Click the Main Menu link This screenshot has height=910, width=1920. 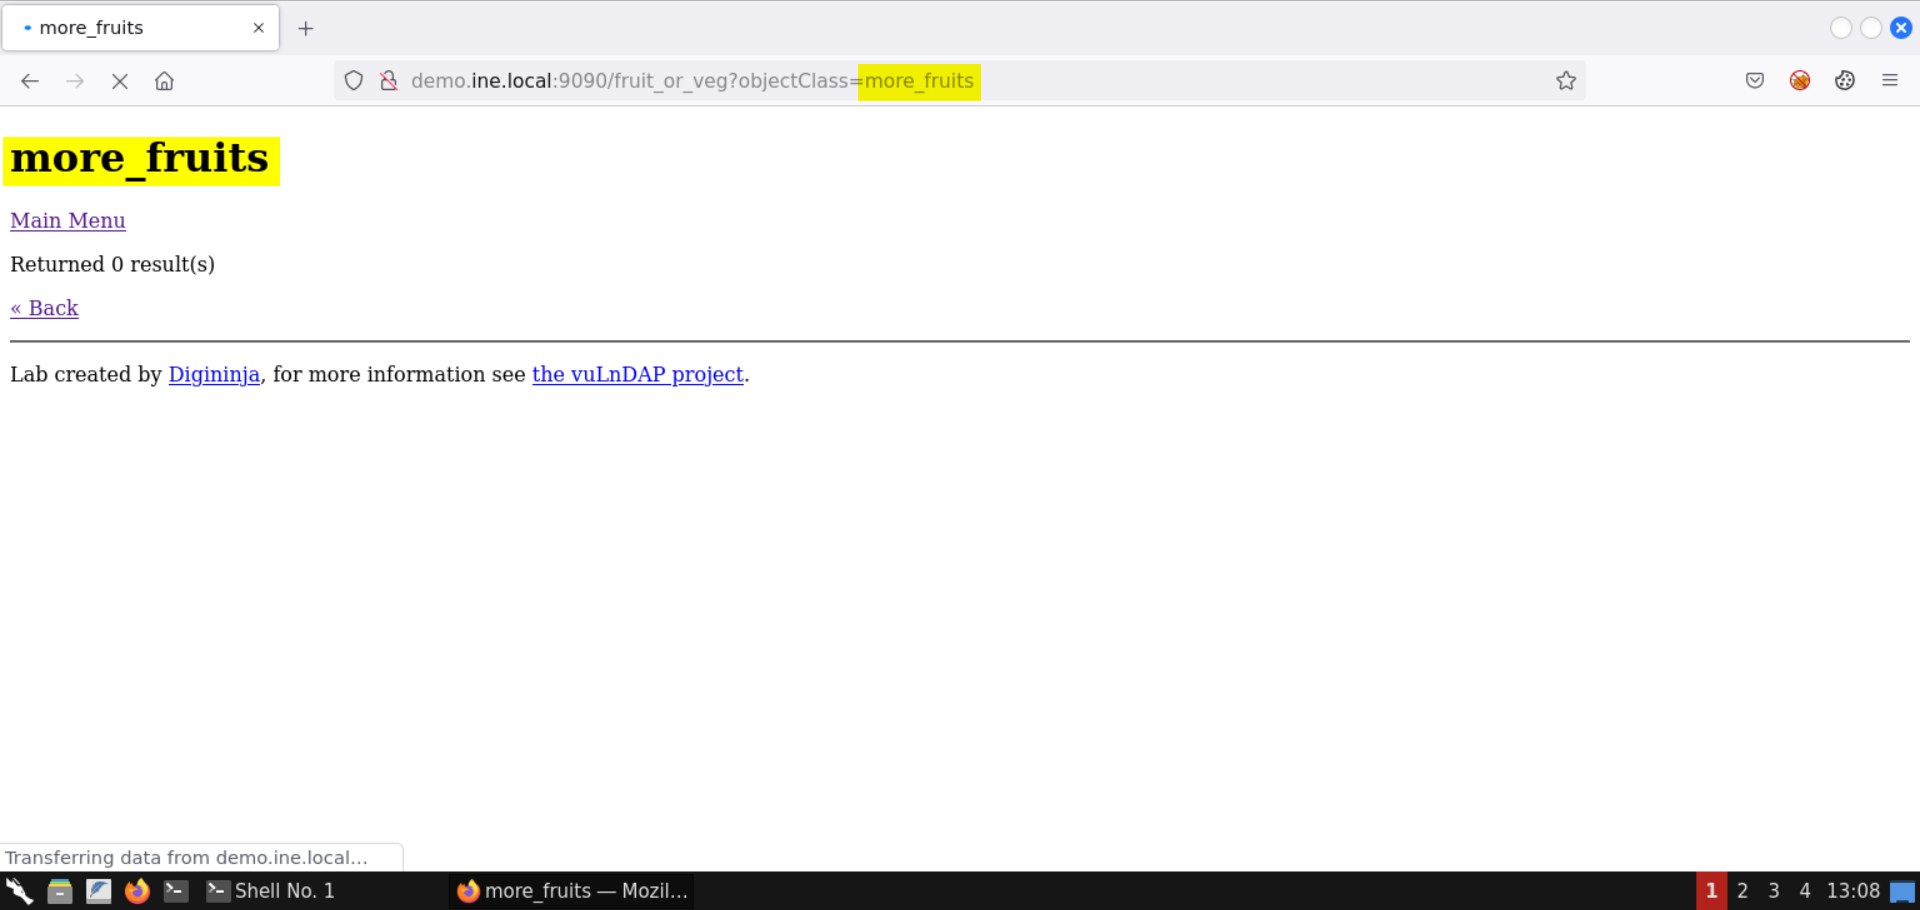68,221
